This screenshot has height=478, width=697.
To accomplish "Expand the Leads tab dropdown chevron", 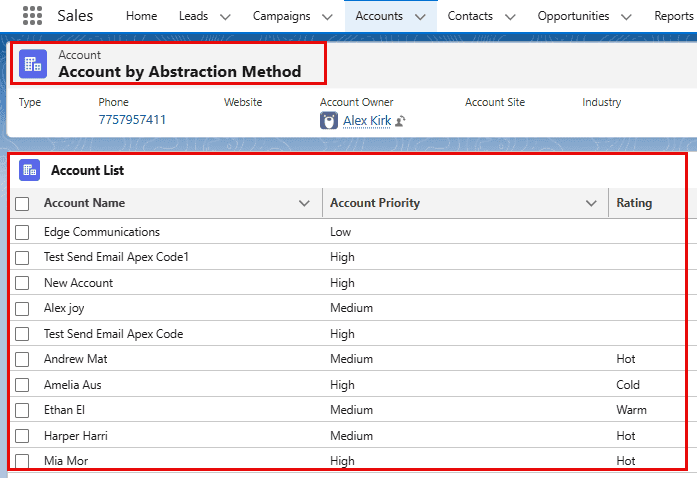I will click(x=225, y=17).
